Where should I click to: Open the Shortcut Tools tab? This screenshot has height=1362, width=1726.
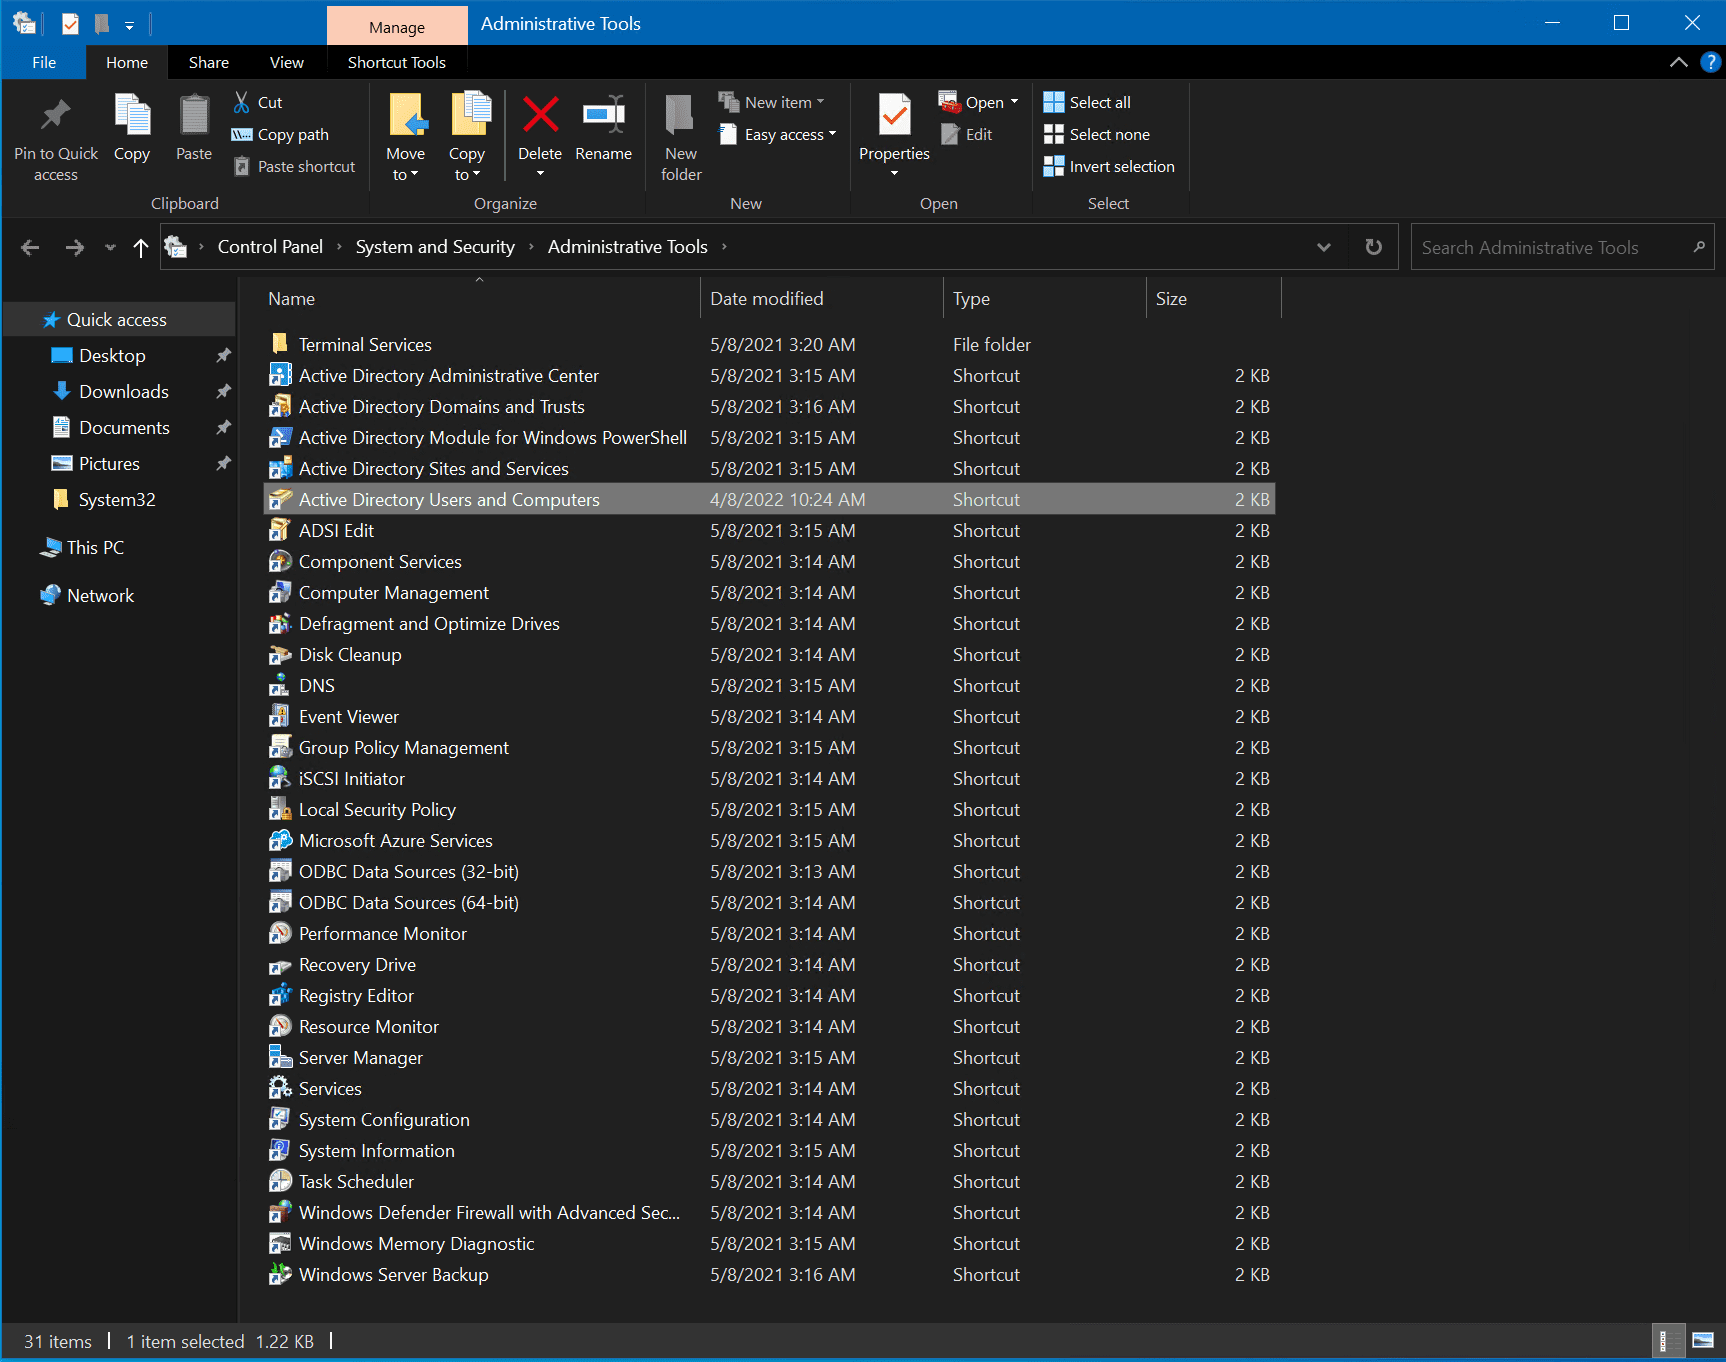(x=396, y=62)
